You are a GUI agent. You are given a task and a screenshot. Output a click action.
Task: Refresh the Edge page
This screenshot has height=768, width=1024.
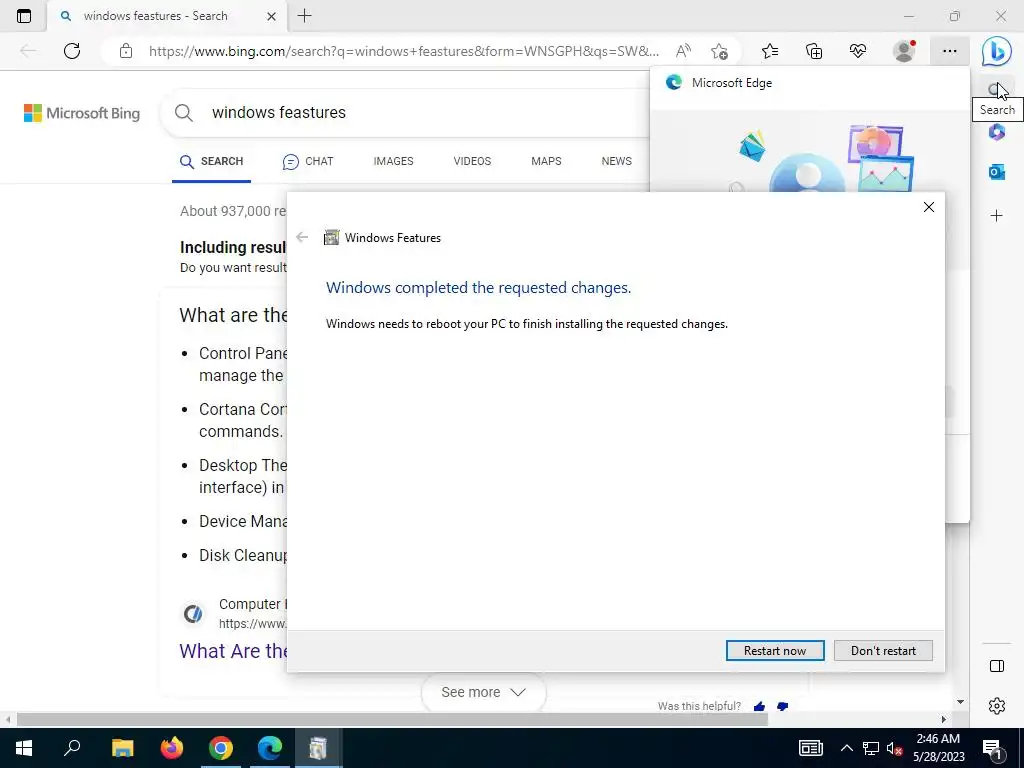[x=72, y=51]
